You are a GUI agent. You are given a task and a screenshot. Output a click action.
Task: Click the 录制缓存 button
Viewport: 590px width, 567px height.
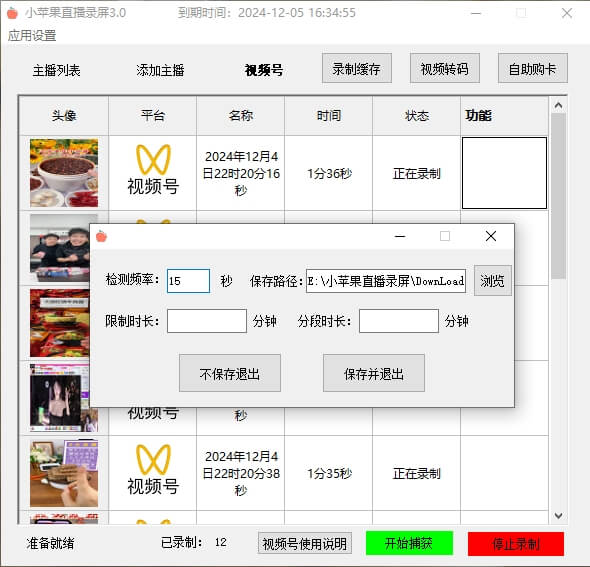[357, 68]
